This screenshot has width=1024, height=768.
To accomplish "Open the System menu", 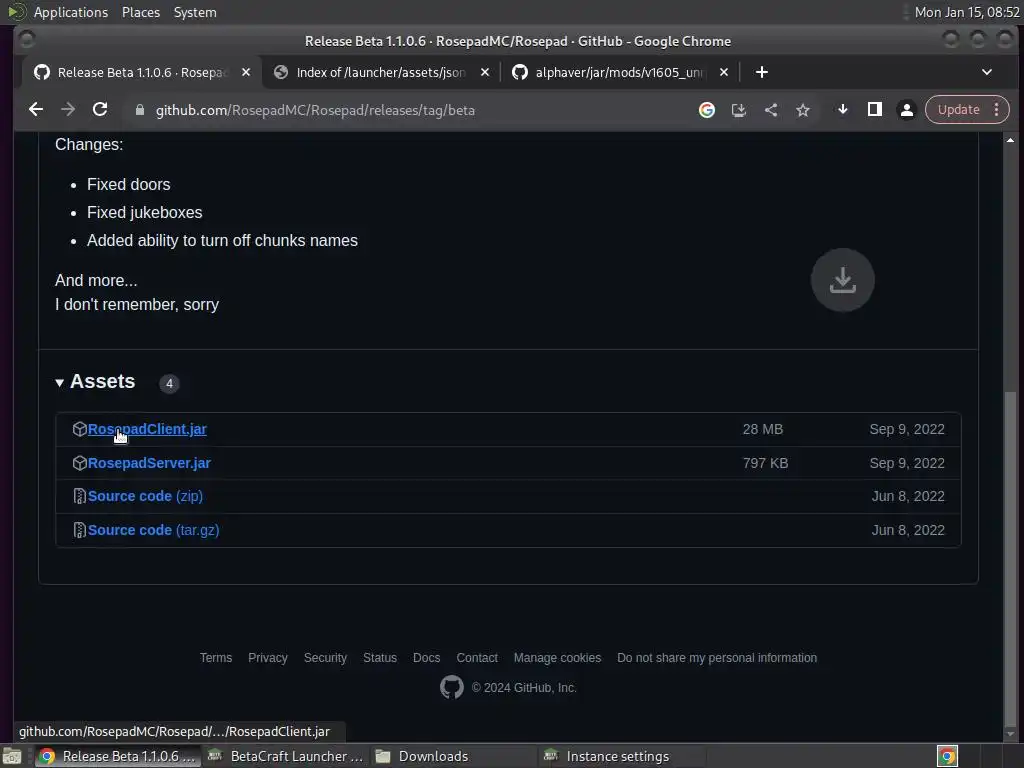I will coord(195,12).
